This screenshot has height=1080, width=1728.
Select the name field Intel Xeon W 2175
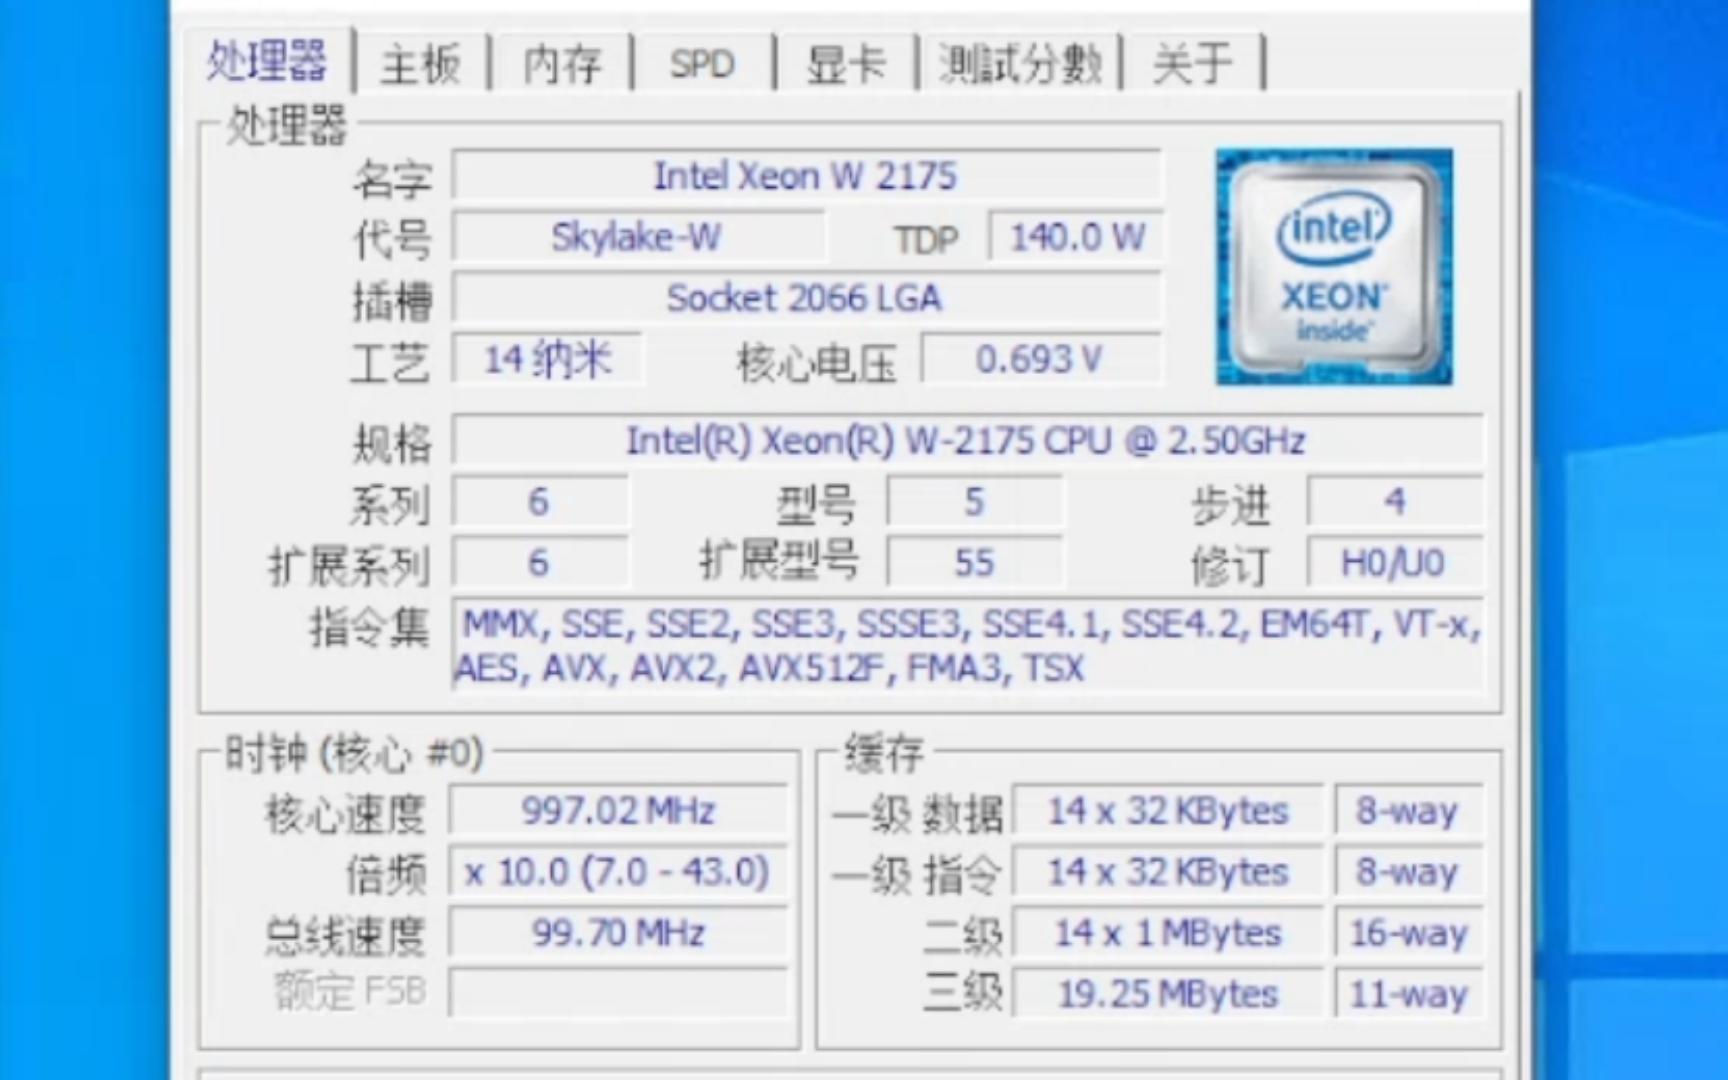(x=806, y=176)
